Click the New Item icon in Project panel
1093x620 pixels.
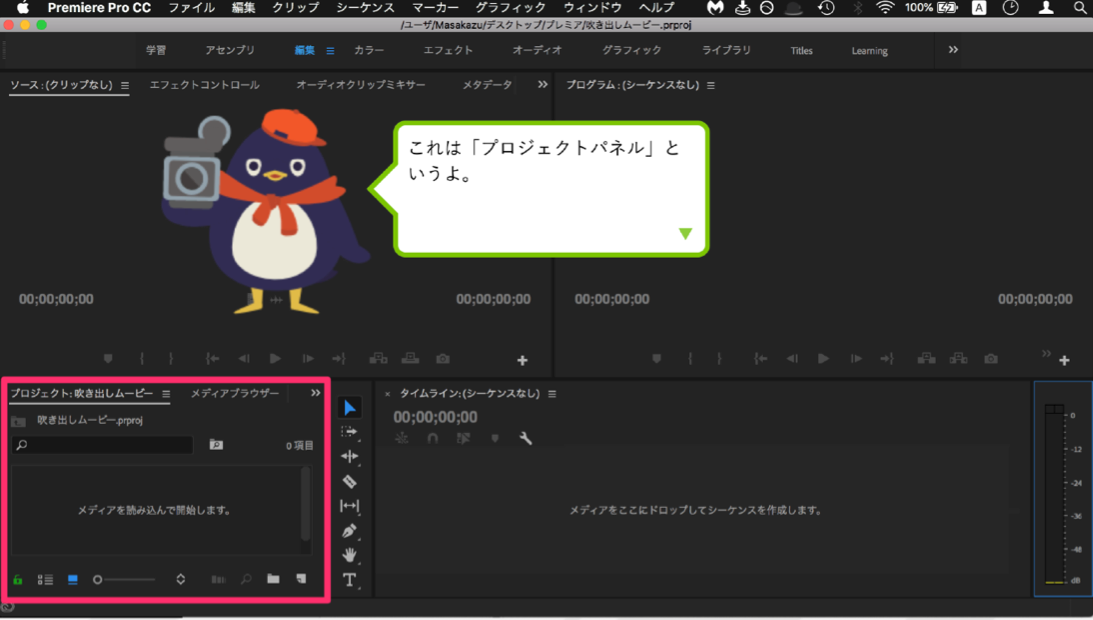click(301, 579)
